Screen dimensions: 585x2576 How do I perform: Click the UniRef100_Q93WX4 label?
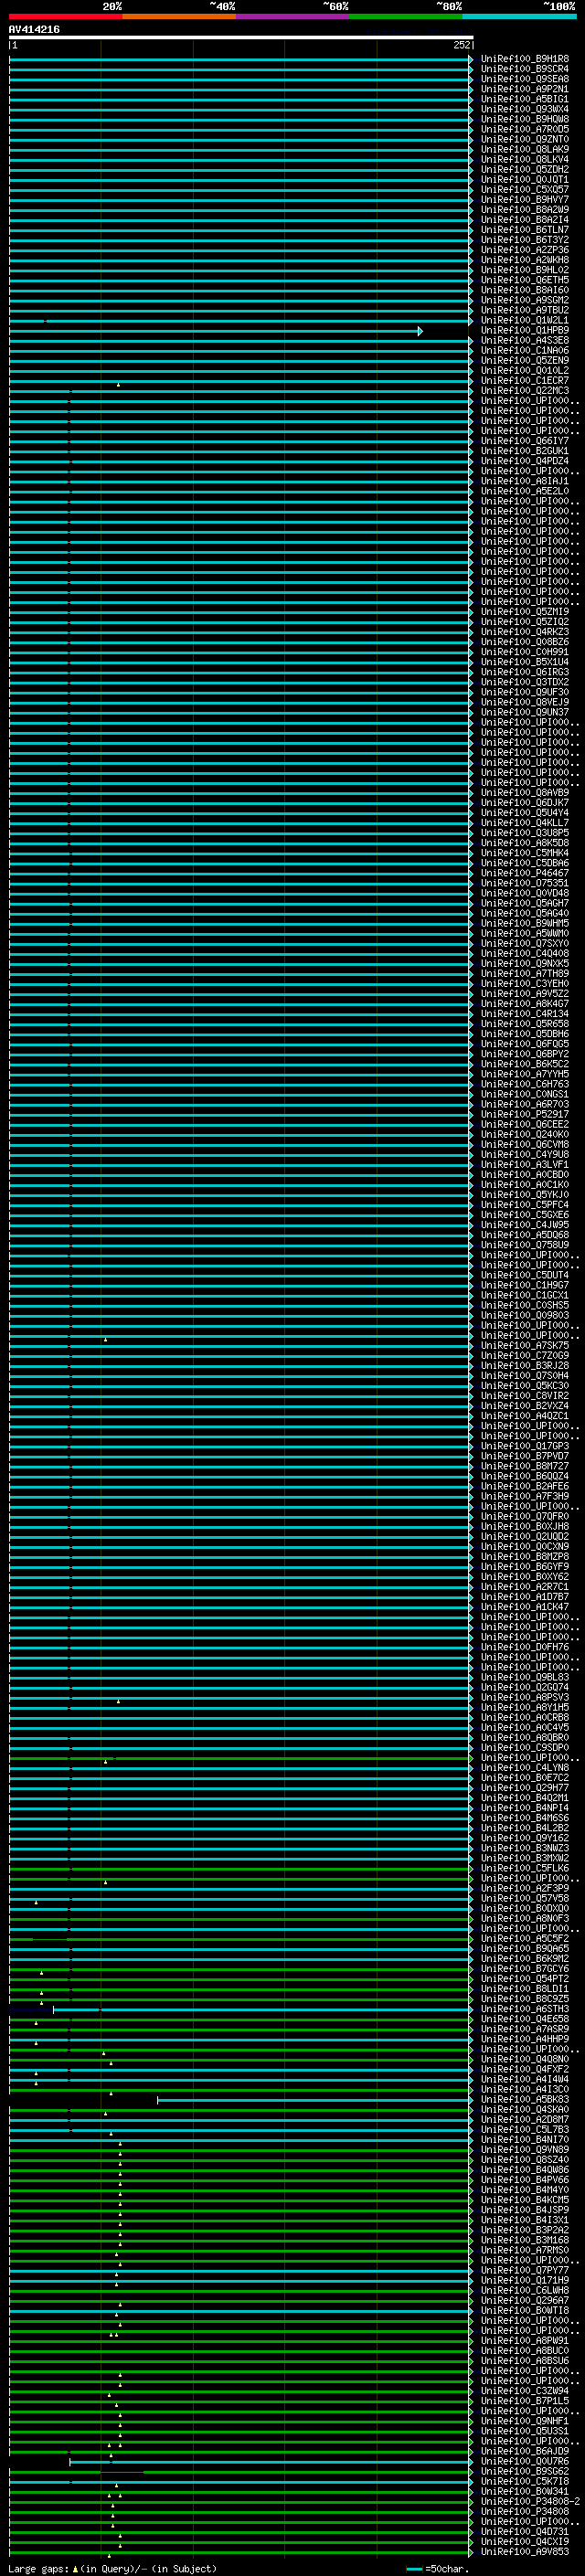point(525,109)
